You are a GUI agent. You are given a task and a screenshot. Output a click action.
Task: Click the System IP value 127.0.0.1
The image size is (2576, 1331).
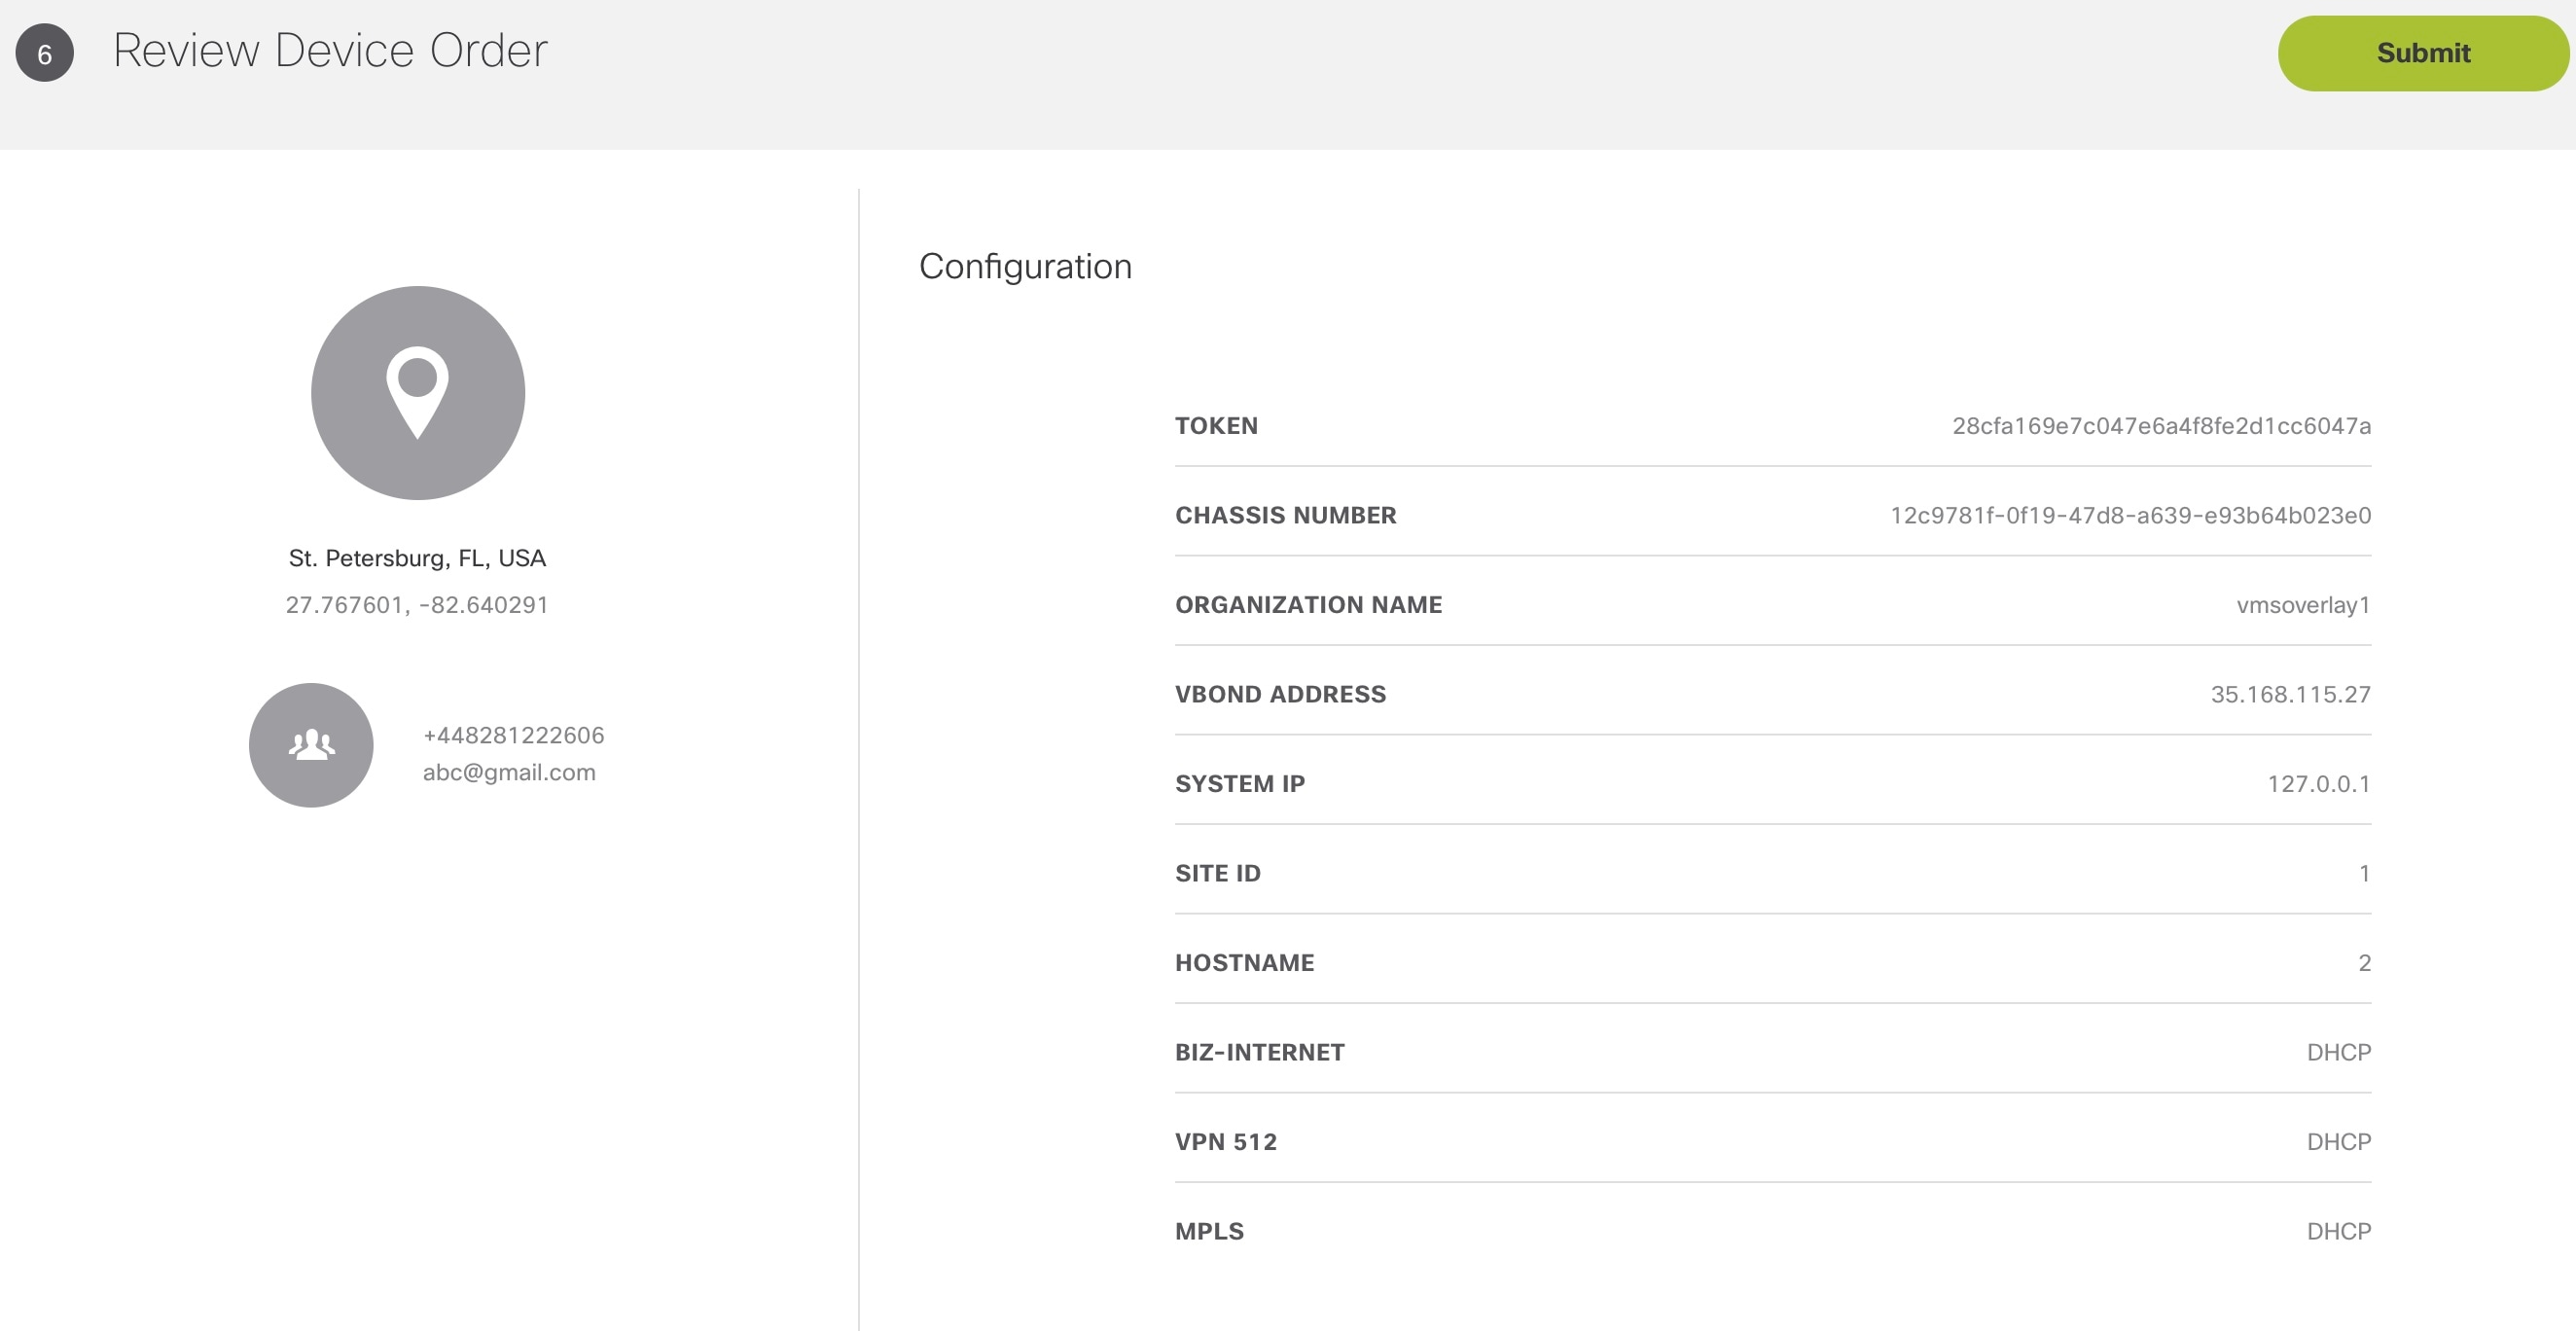click(x=2318, y=784)
